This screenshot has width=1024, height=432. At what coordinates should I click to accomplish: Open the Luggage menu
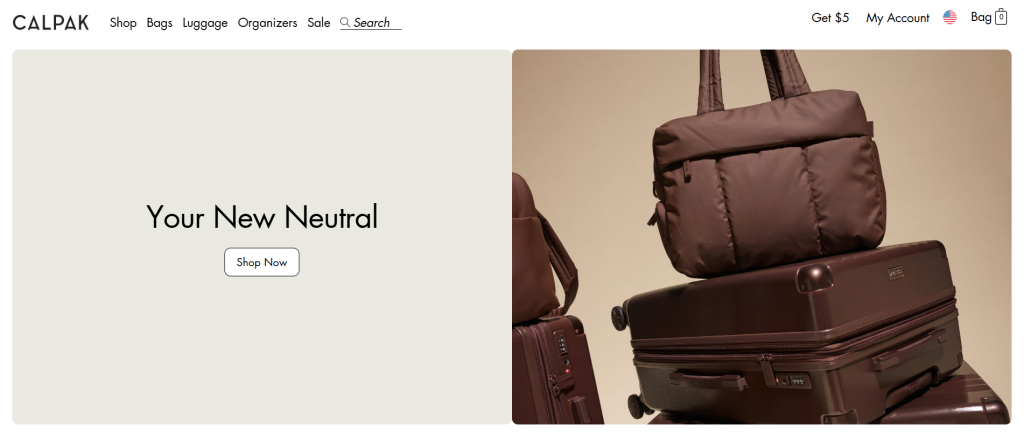click(x=205, y=23)
